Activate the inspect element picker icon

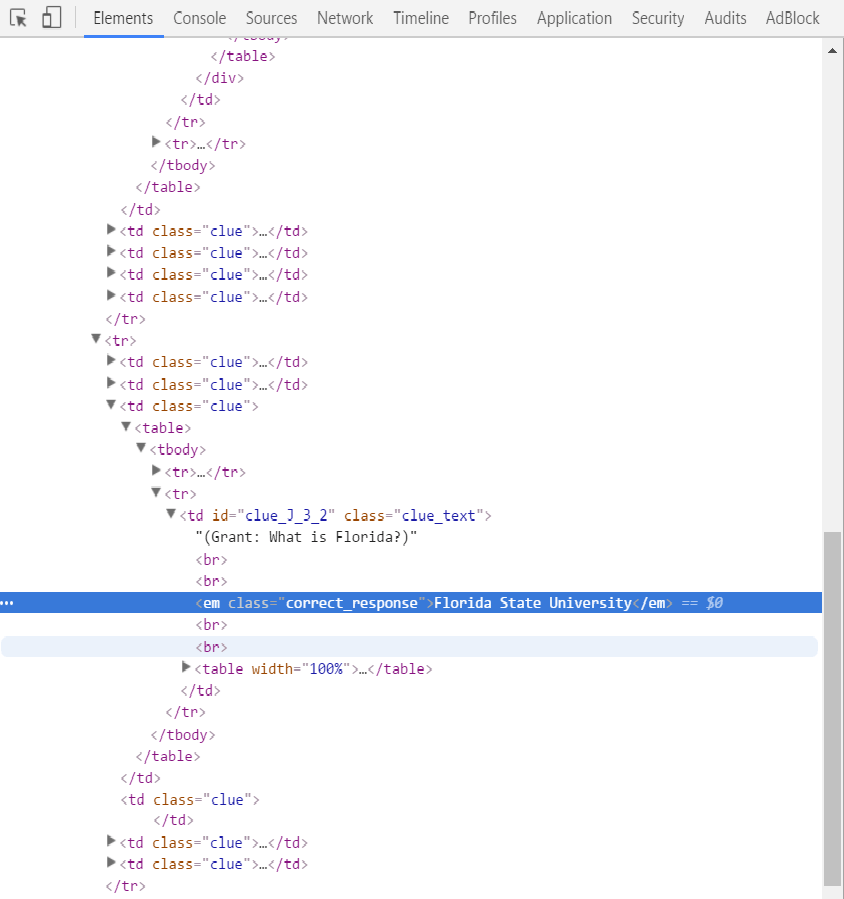pos(18,18)
